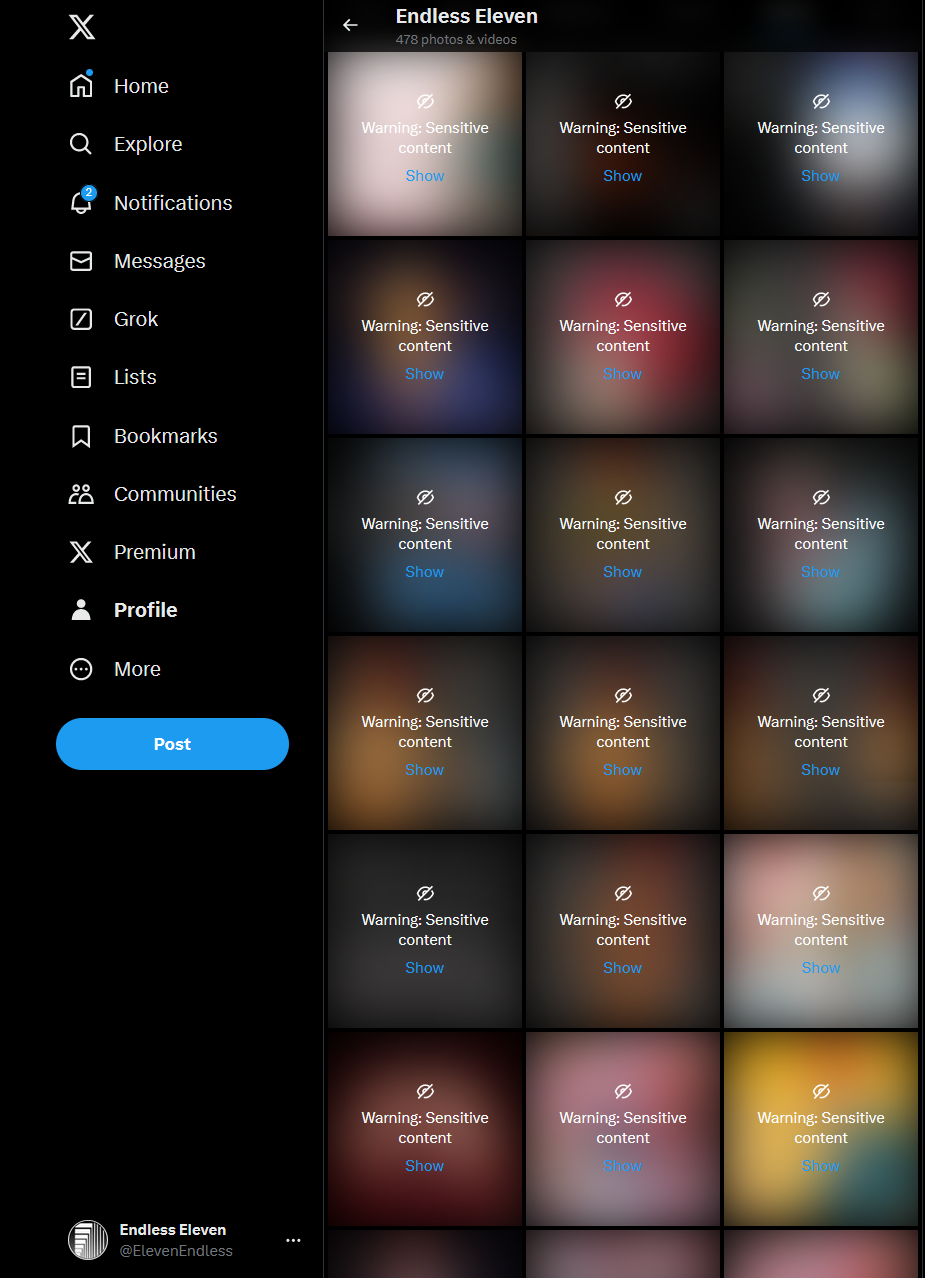
Task: Select the Profile person icon
Action: [81, 610]
